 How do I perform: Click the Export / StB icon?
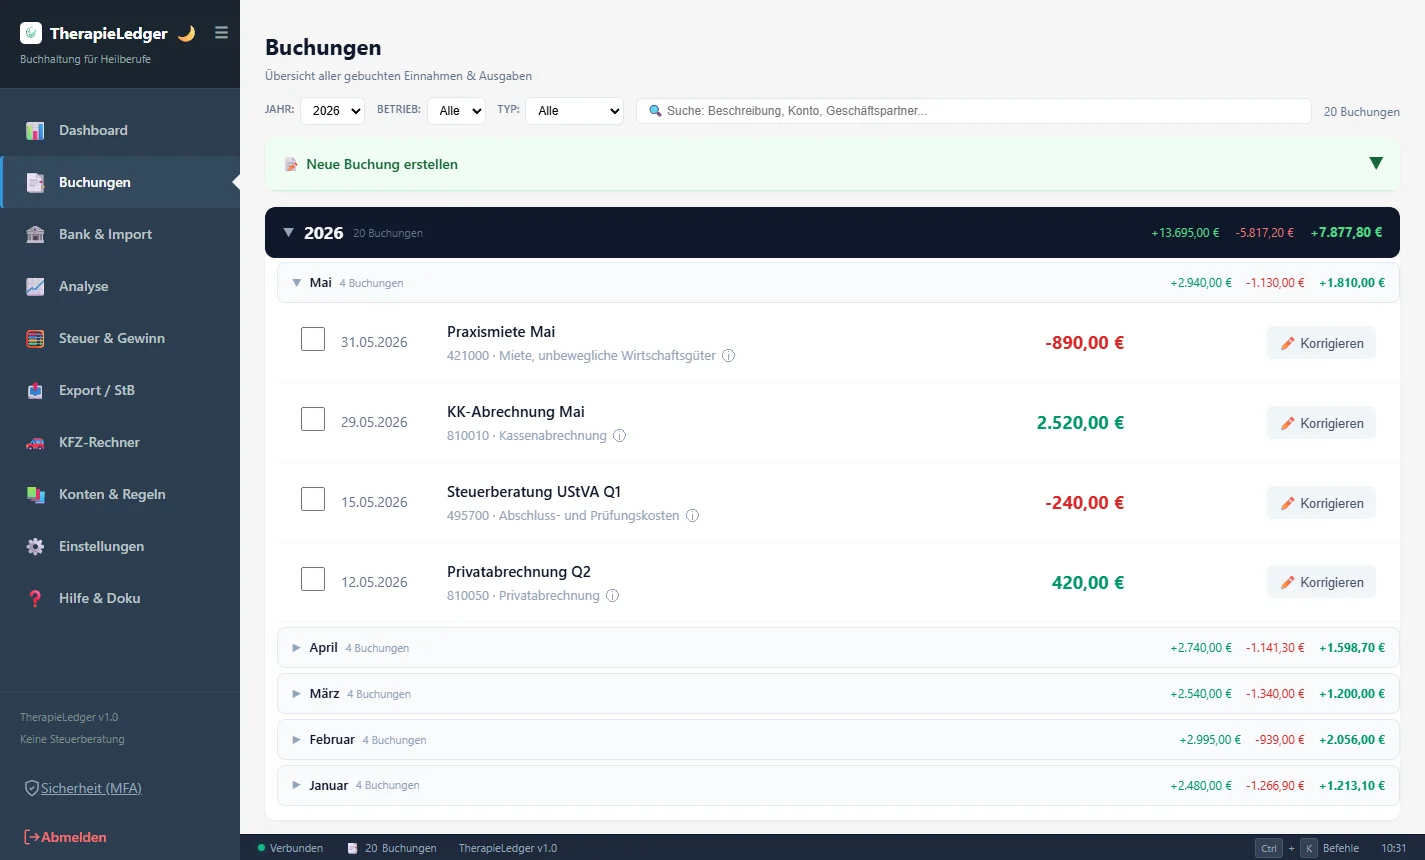35,390
